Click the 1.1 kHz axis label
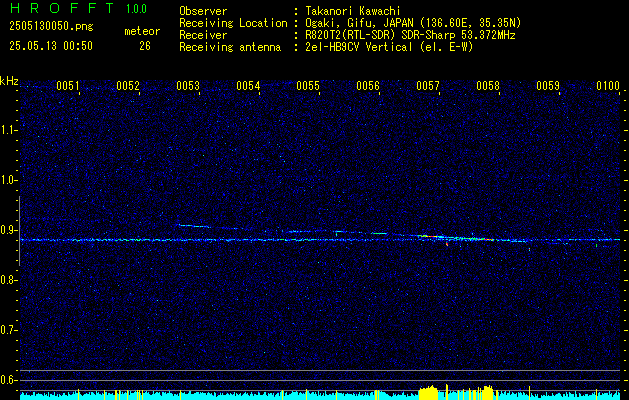The width and height of the screenshot is (629, 400). click(8, 130)
